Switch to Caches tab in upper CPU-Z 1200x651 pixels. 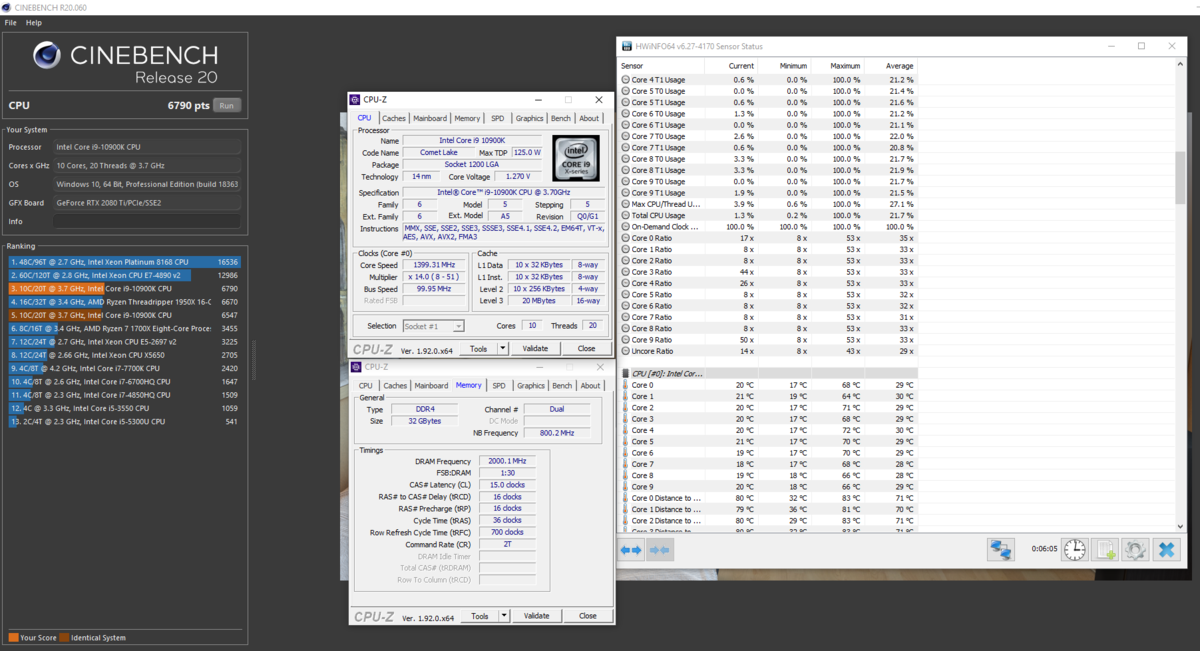(394, 118)
